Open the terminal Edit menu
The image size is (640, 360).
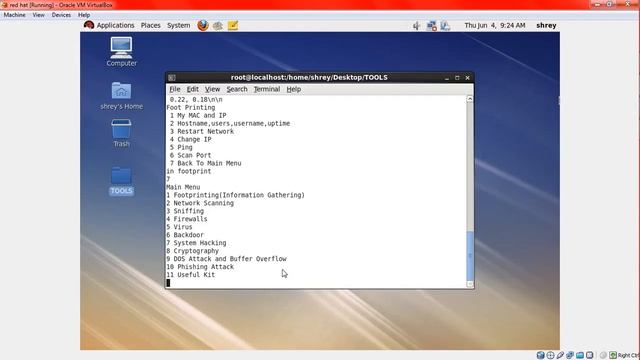click(193, 89)
